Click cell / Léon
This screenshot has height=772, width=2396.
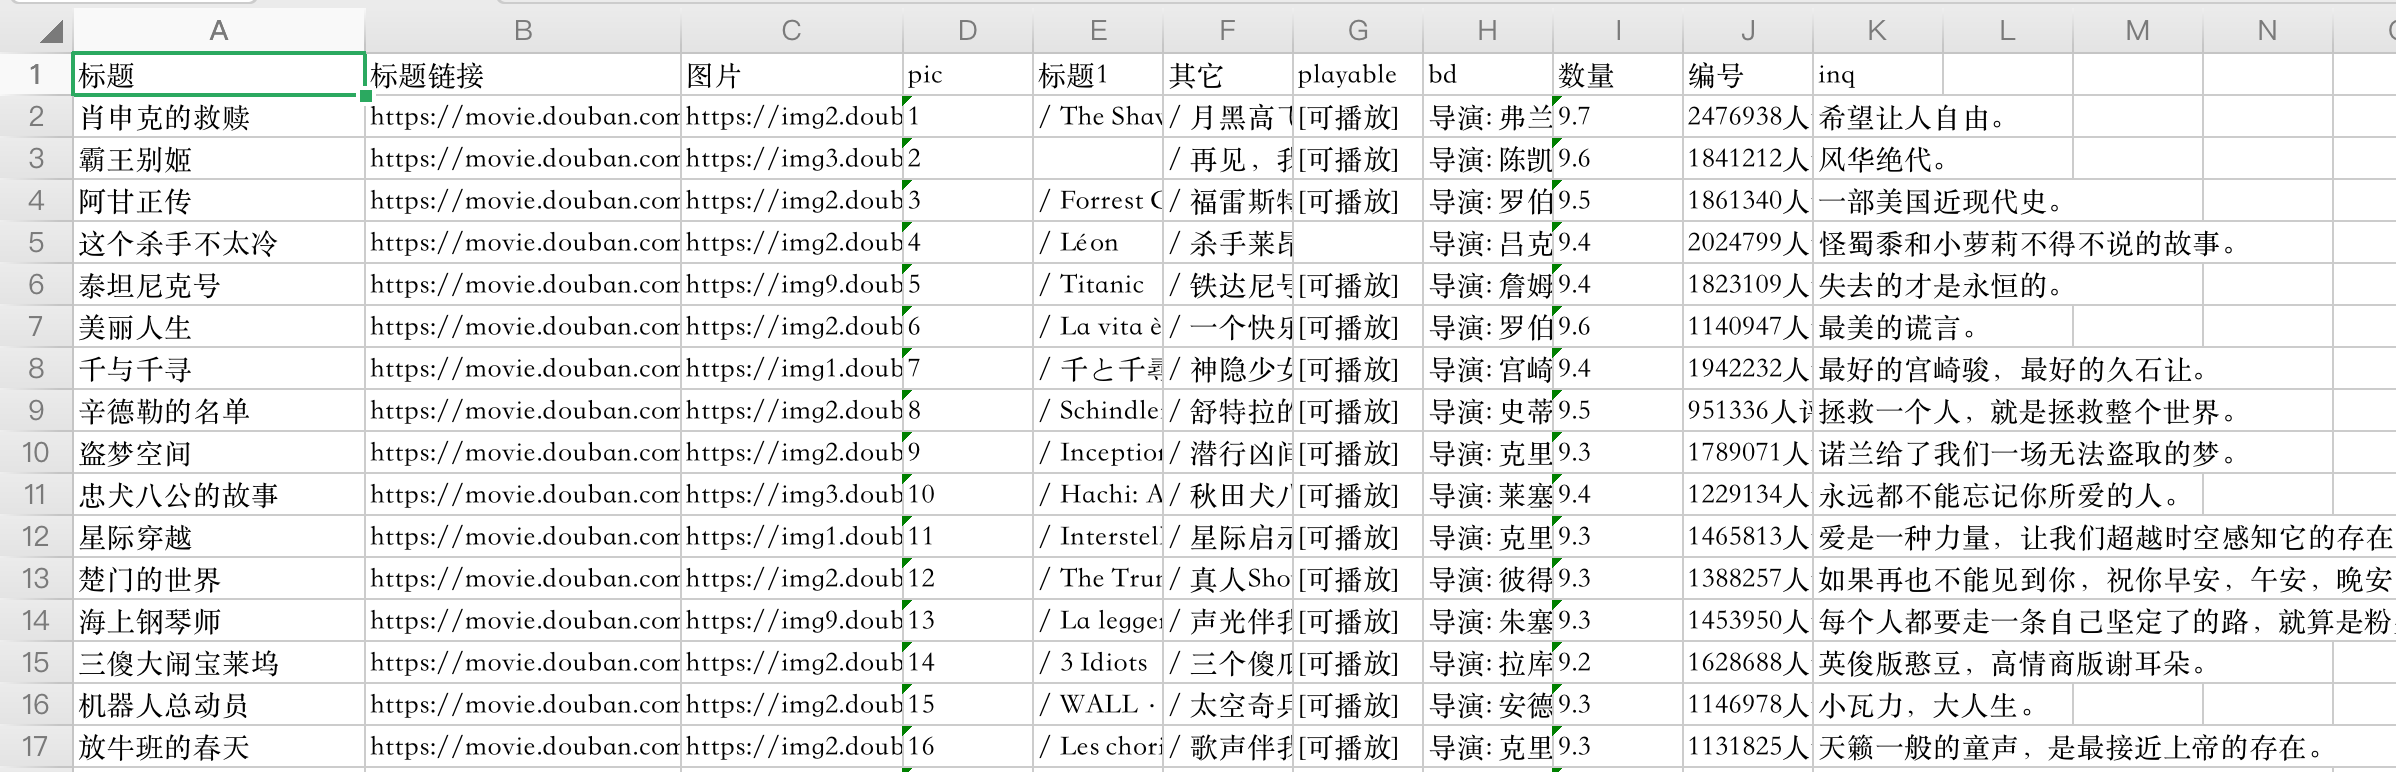[1098, 243]
